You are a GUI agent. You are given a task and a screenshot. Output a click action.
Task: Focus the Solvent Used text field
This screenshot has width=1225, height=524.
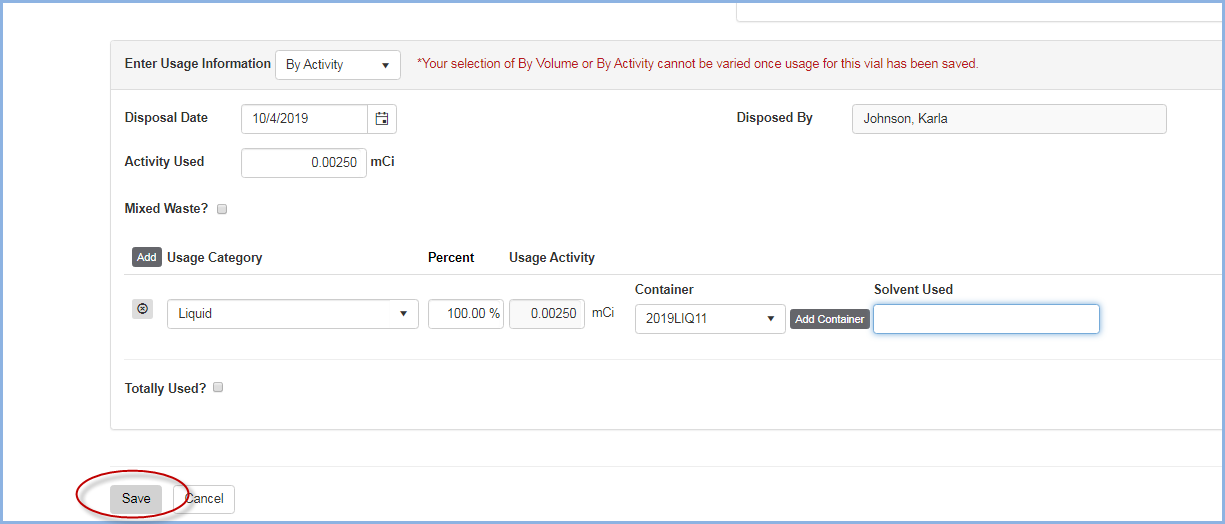(x=986, y=319)
